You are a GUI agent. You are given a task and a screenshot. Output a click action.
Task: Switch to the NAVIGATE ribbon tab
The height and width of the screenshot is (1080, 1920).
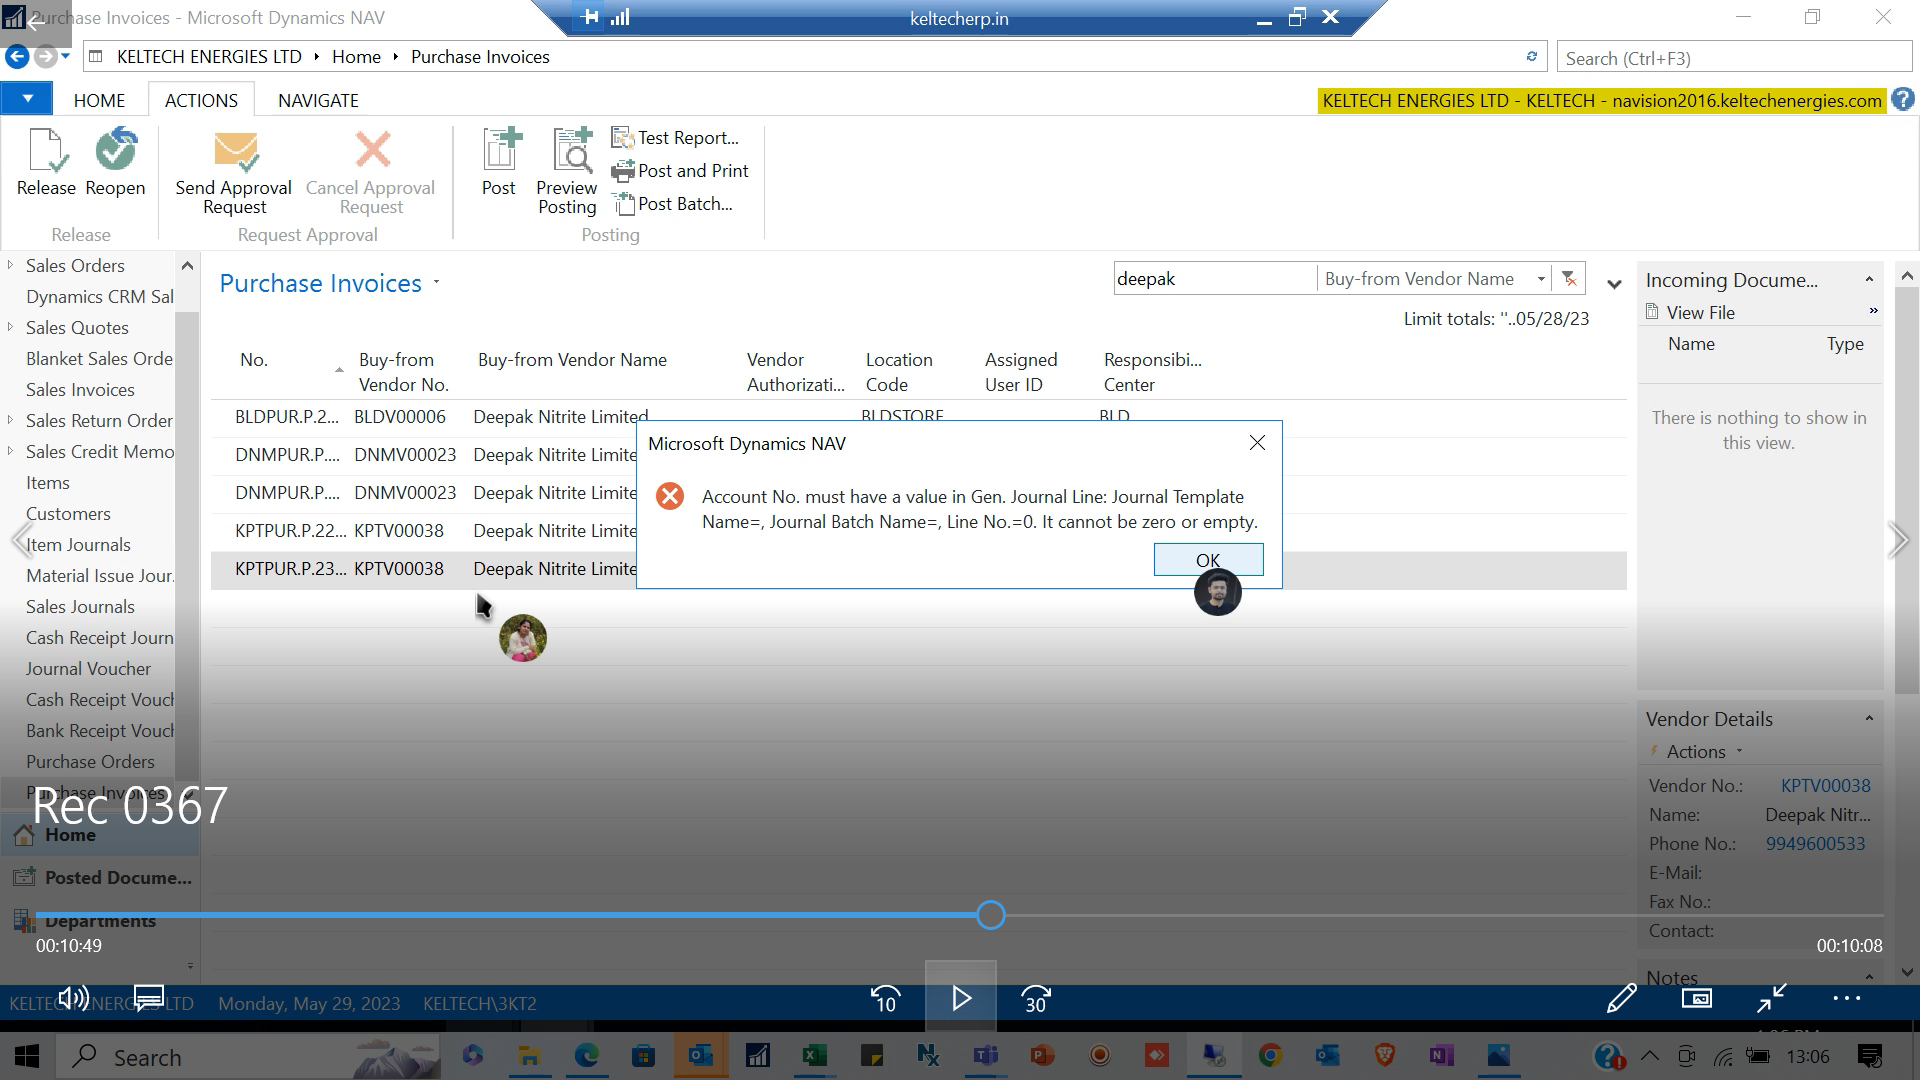pyautogui.click(x=317, y=100)
